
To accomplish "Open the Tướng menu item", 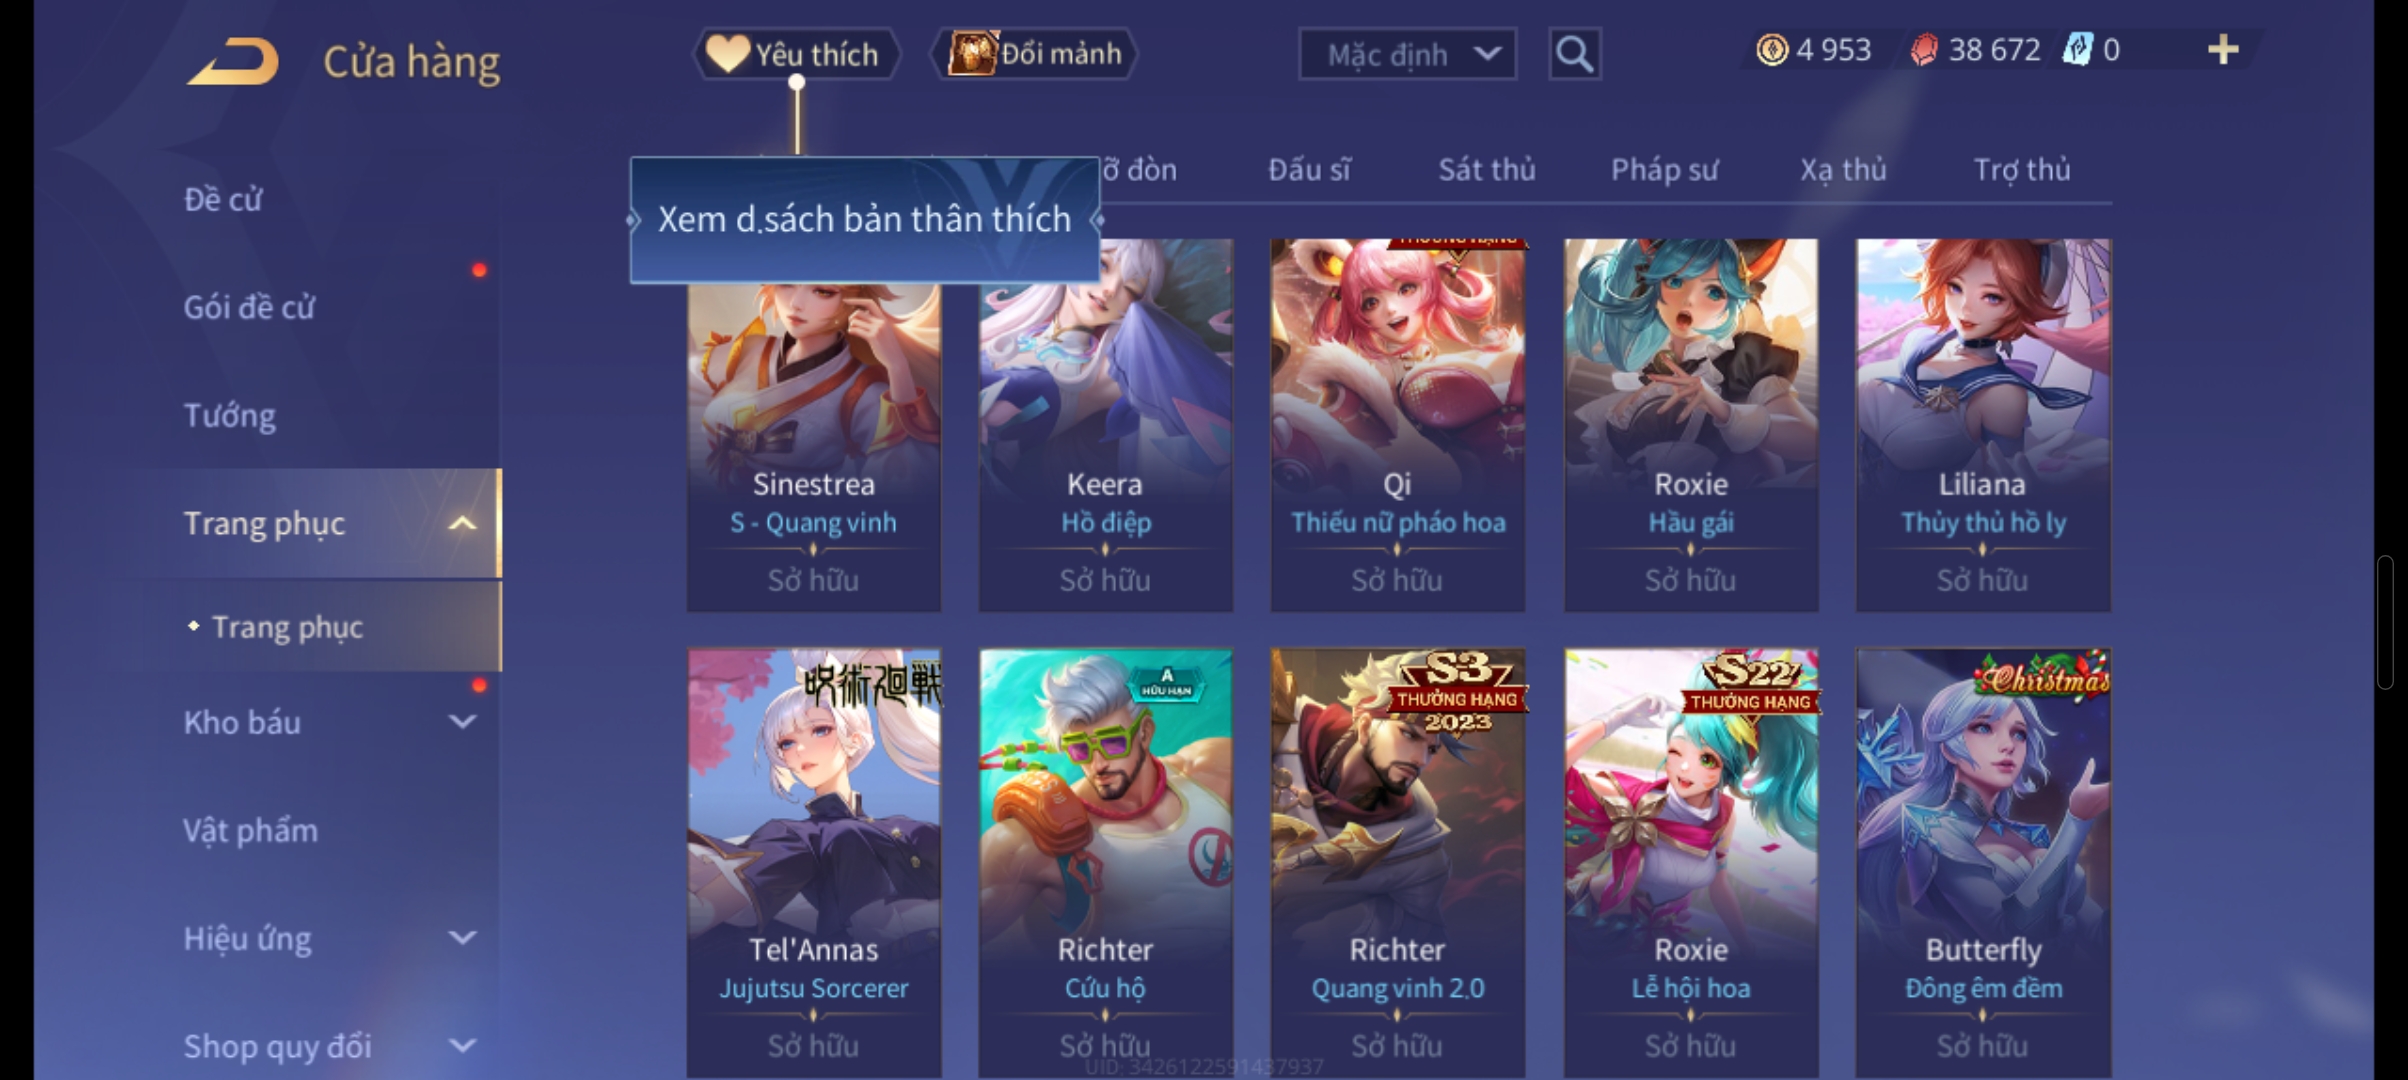I will pos(229,415).
